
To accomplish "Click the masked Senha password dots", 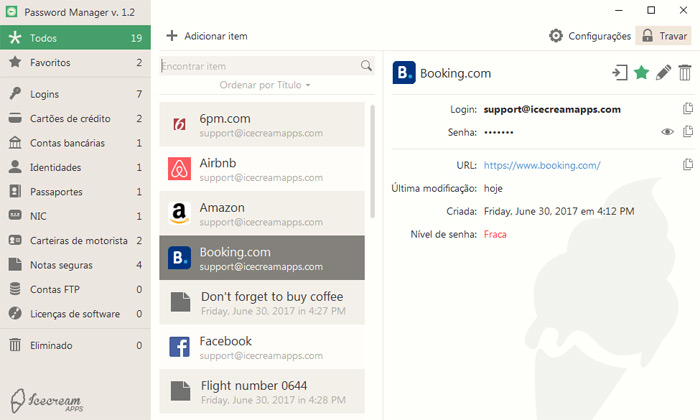I will (x=499, y=132).
